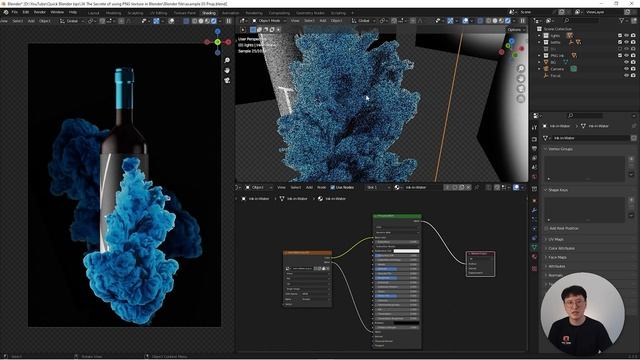640x360 pixels.
Task: Click white color swatch in Principled BSDF node
Action: pyautogui.click(x=406, y=251)
